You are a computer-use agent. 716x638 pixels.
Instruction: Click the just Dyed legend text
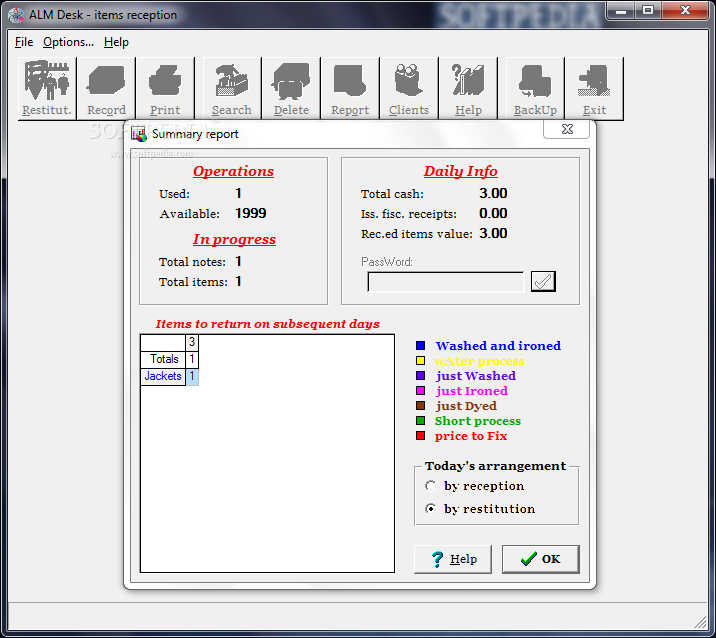466,406
